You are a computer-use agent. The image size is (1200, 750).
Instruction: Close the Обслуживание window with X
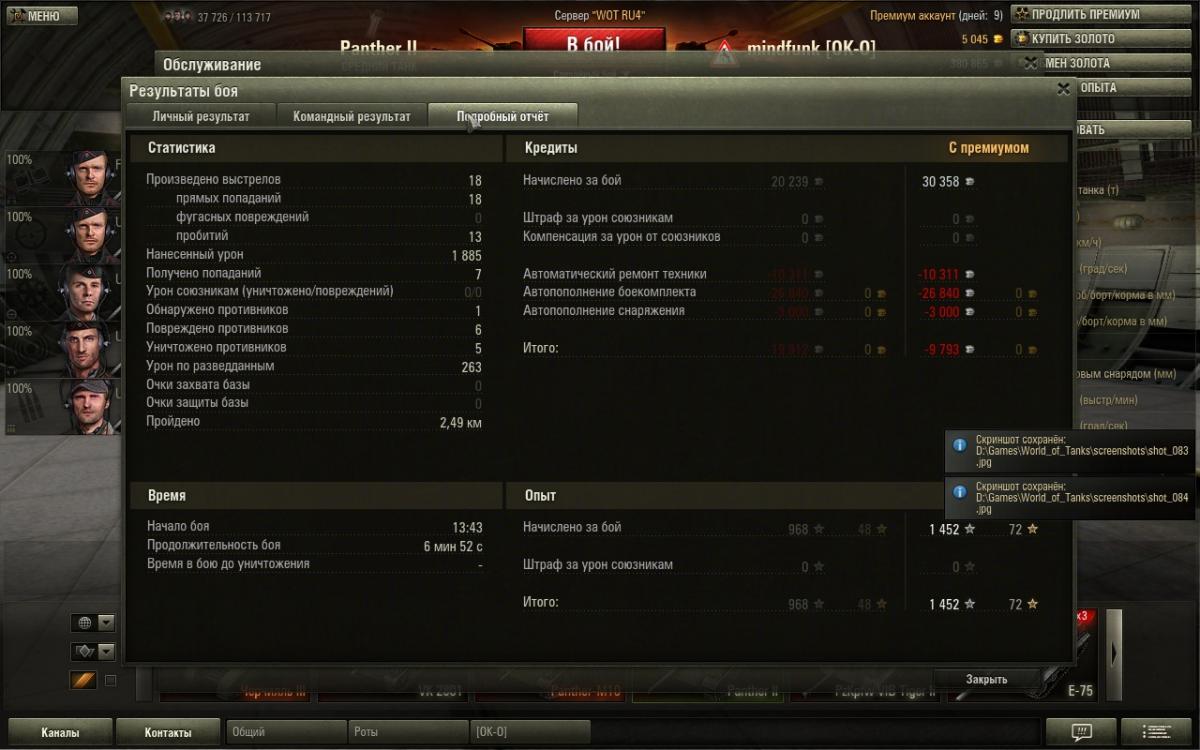click(x=1032, y=63)
